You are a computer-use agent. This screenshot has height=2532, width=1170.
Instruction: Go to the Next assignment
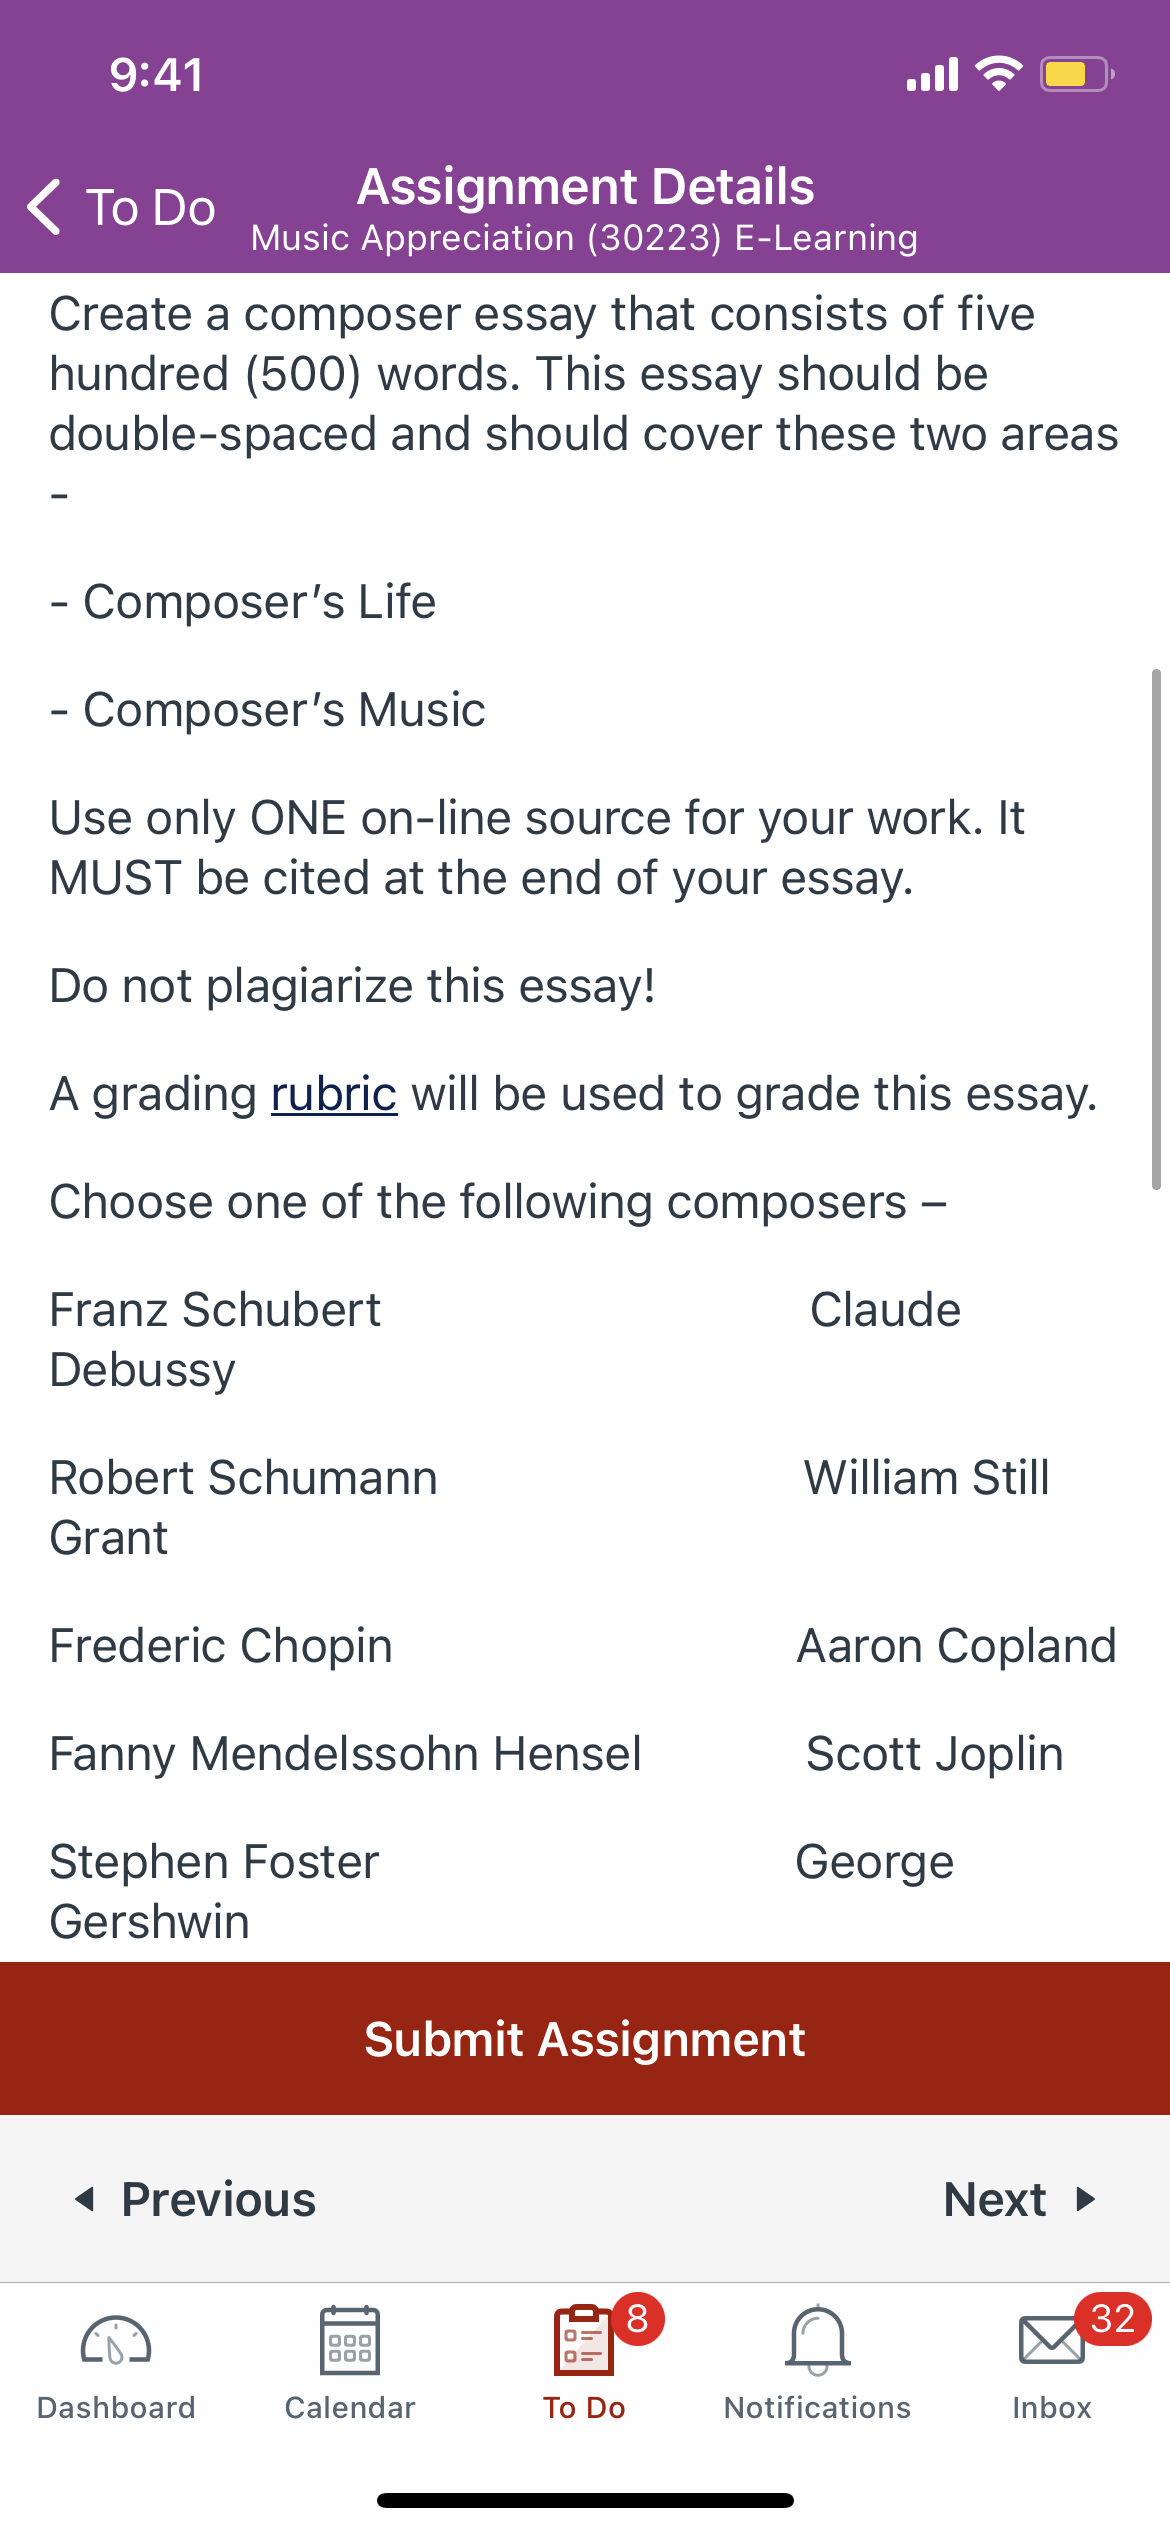(x=1020, y=2199)
